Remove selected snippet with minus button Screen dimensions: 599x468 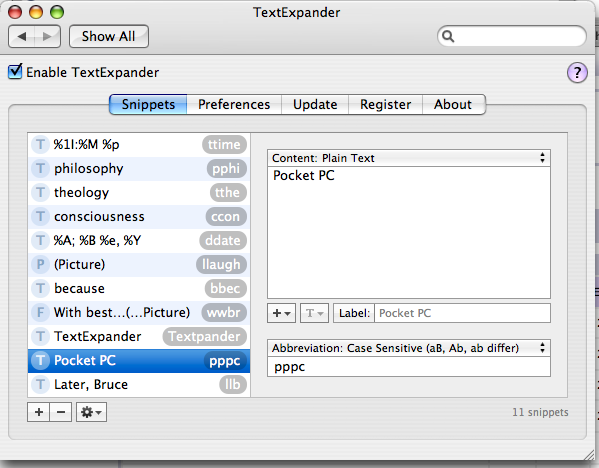(x=61, y=412)
